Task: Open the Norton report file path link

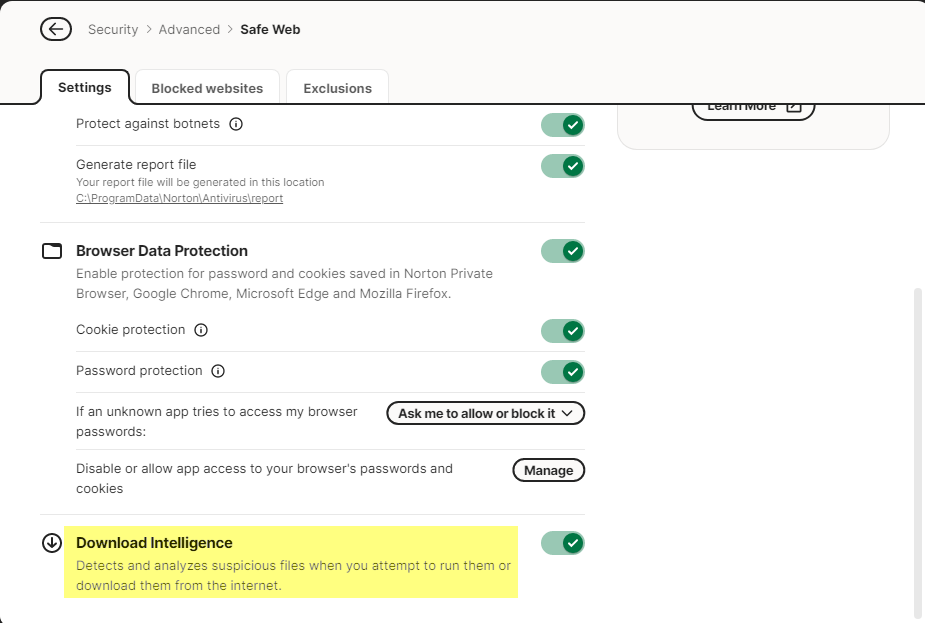Action: point(179,198)
